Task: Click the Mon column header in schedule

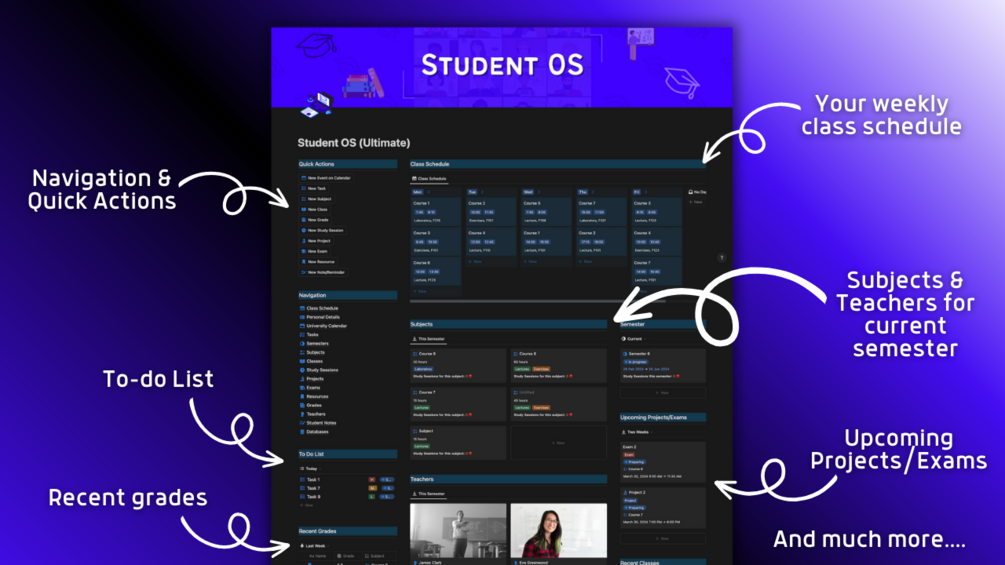Action: tap(418, 192)
